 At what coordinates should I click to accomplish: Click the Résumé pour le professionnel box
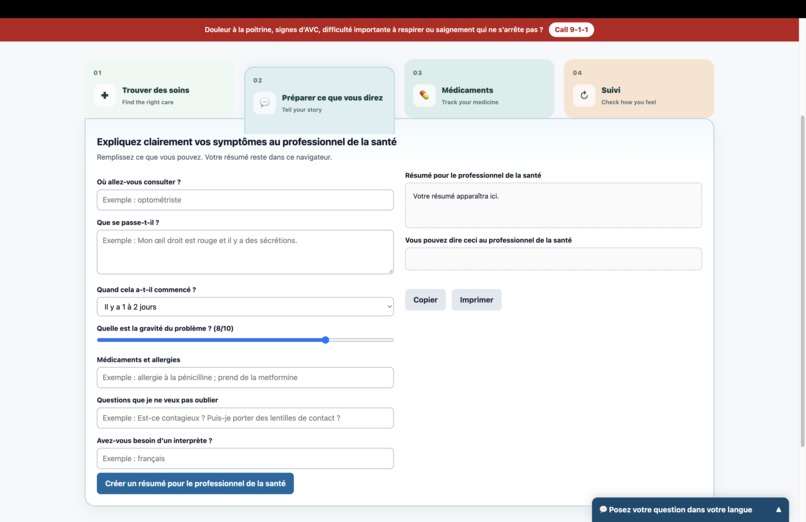(x=553, y=205)
